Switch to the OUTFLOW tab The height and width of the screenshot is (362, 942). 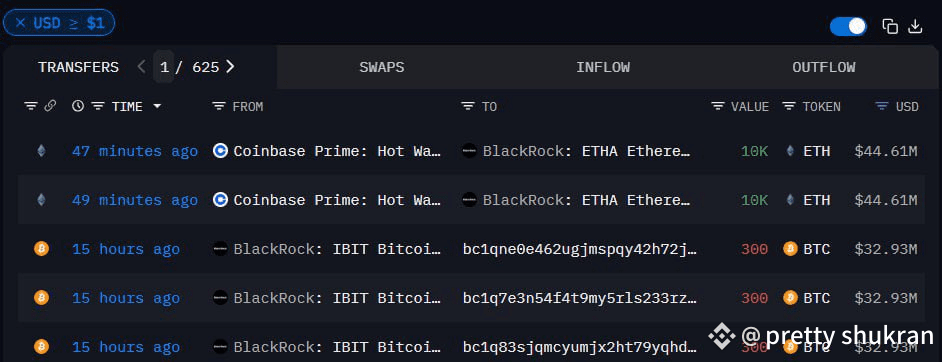click(x=824, y=67)
